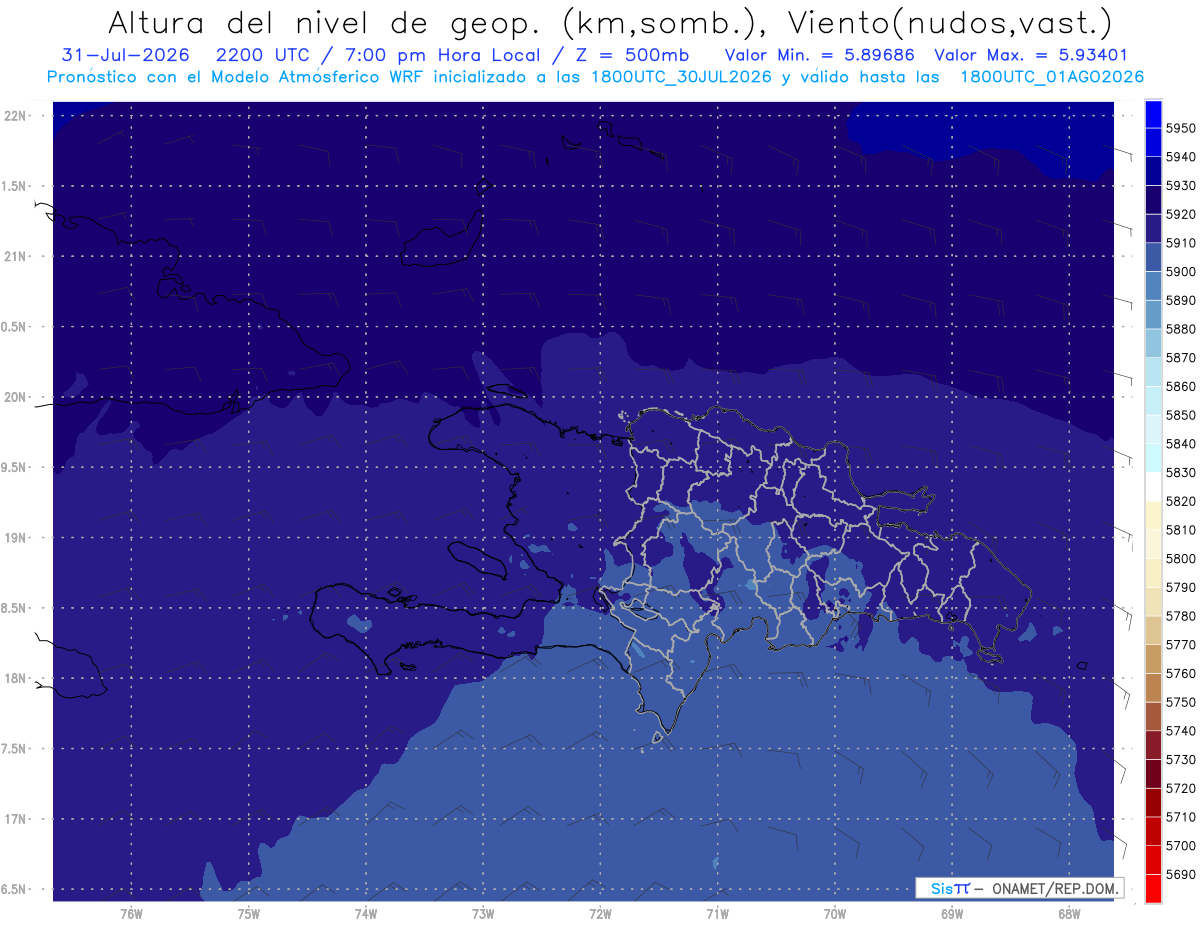Click the colorbar label '5950'
1200x927 pixels.
tap(1180, 128)
